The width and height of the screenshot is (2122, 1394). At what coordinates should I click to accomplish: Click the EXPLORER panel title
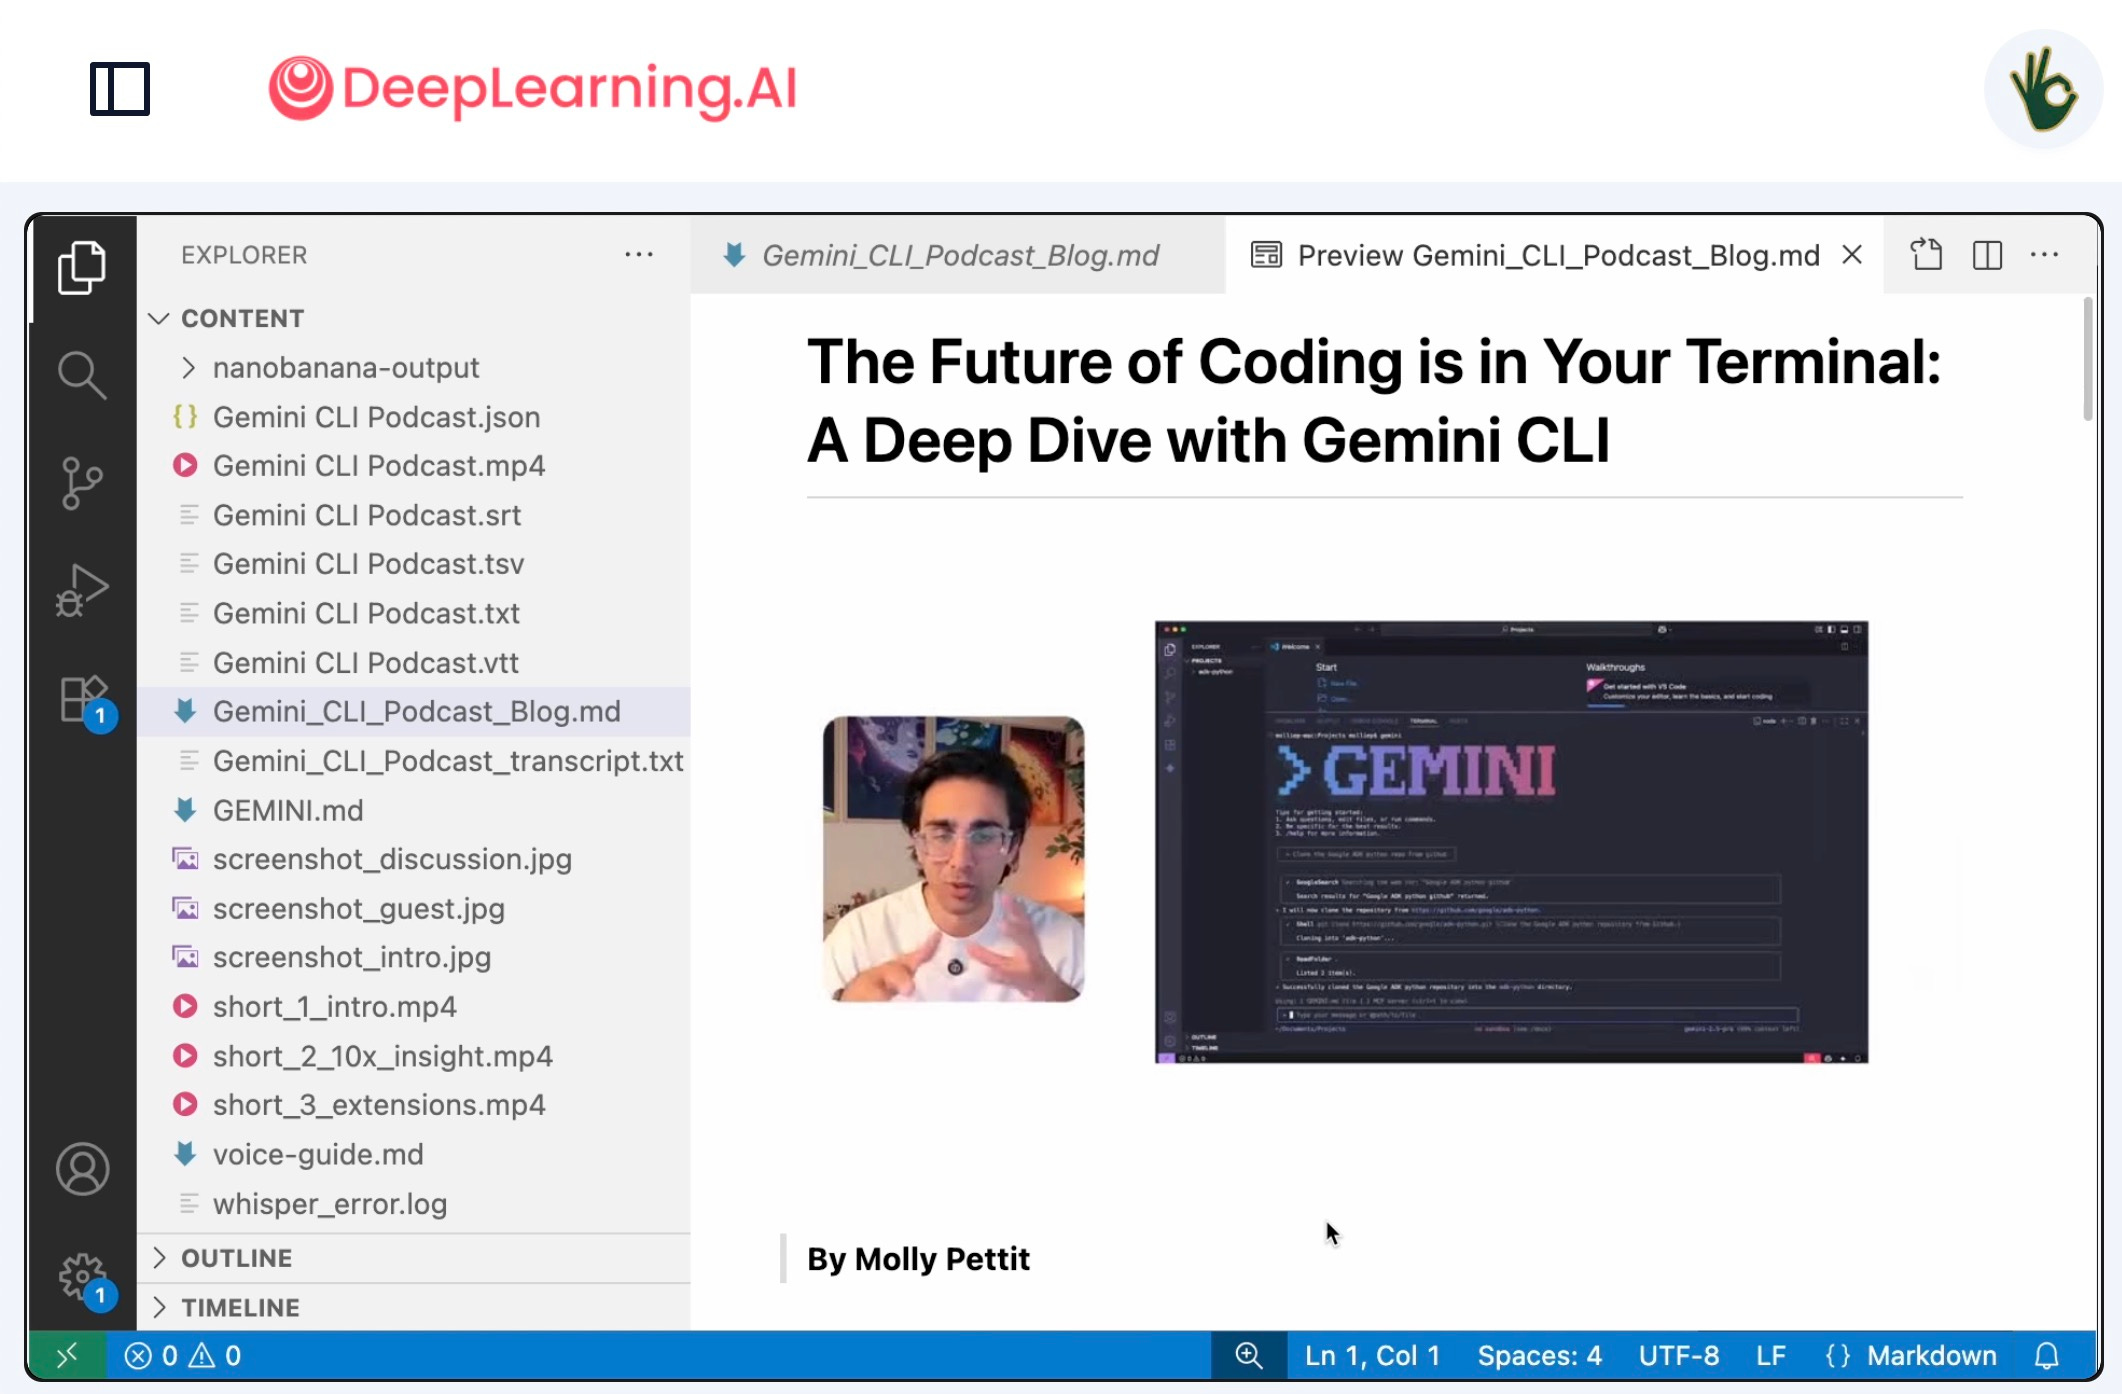tap(244, 255)
